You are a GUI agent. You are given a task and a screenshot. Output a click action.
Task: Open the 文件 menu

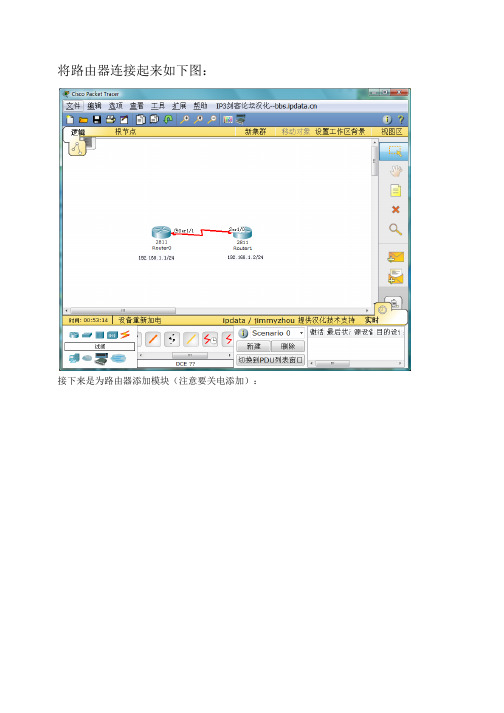click(x=73, y=106)
